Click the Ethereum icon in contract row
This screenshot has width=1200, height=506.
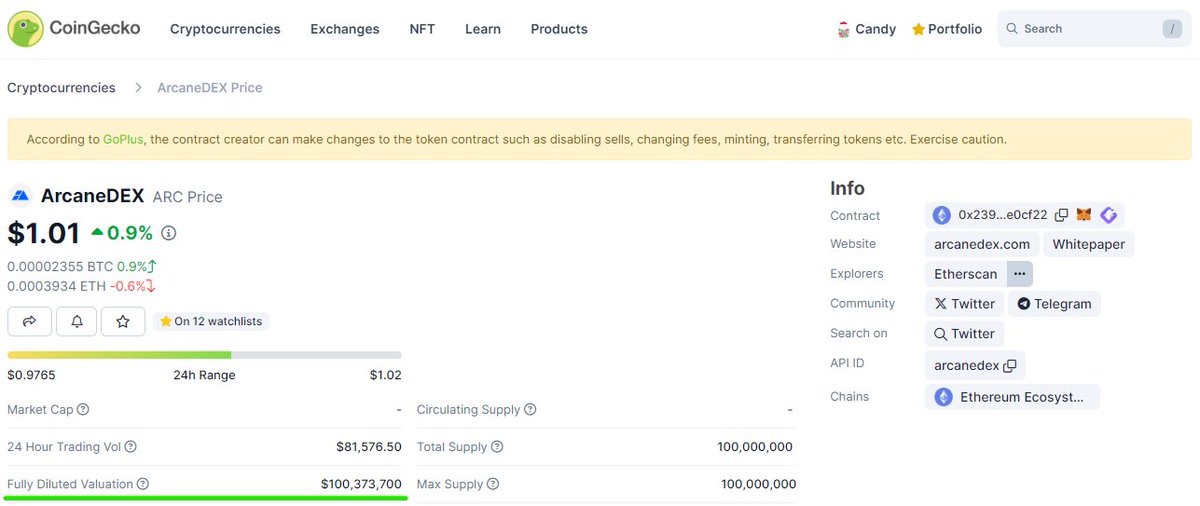click(x=941, y=215)
